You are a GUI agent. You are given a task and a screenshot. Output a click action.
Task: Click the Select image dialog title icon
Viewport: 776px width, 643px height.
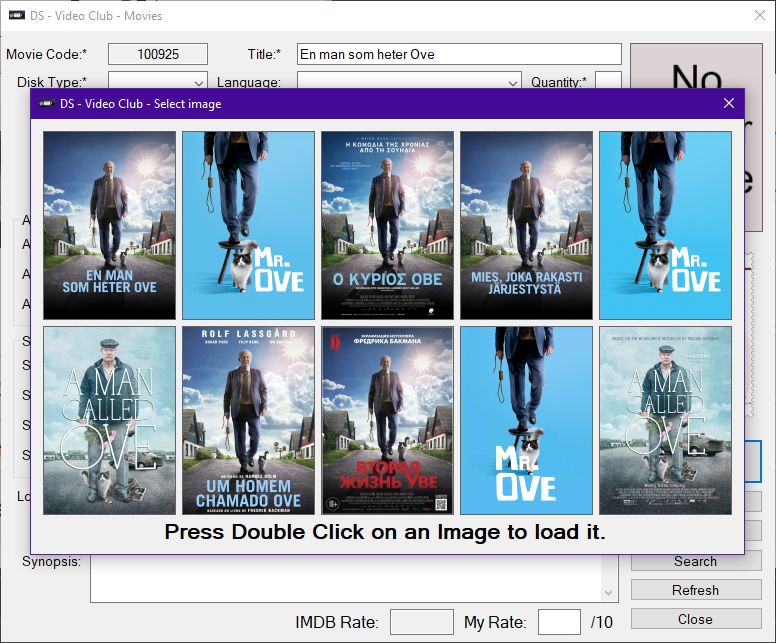(x=47, y=103)
